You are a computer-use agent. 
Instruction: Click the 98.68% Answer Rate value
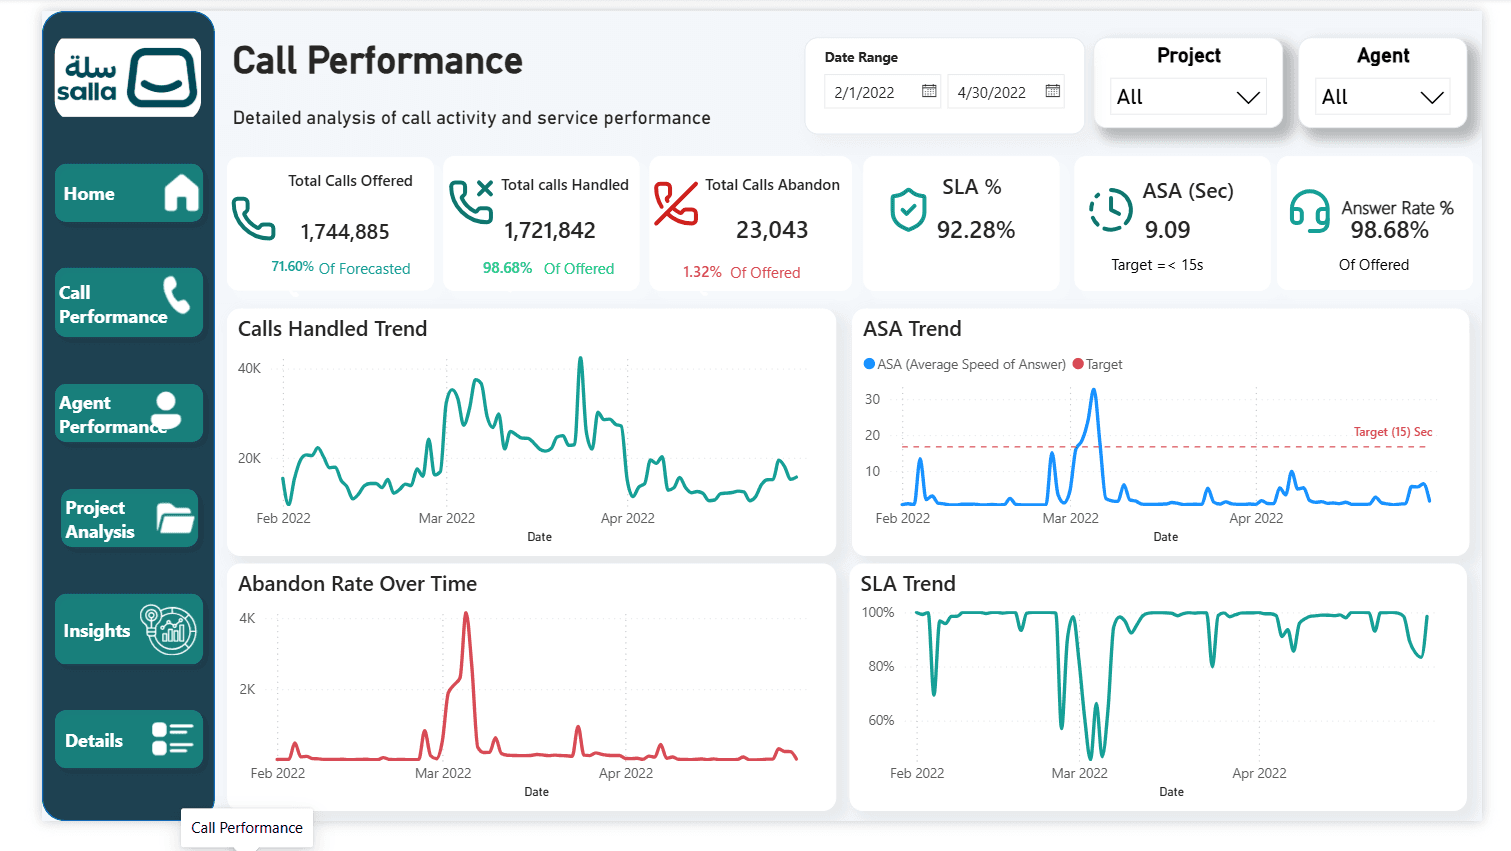pos(1390,230)
